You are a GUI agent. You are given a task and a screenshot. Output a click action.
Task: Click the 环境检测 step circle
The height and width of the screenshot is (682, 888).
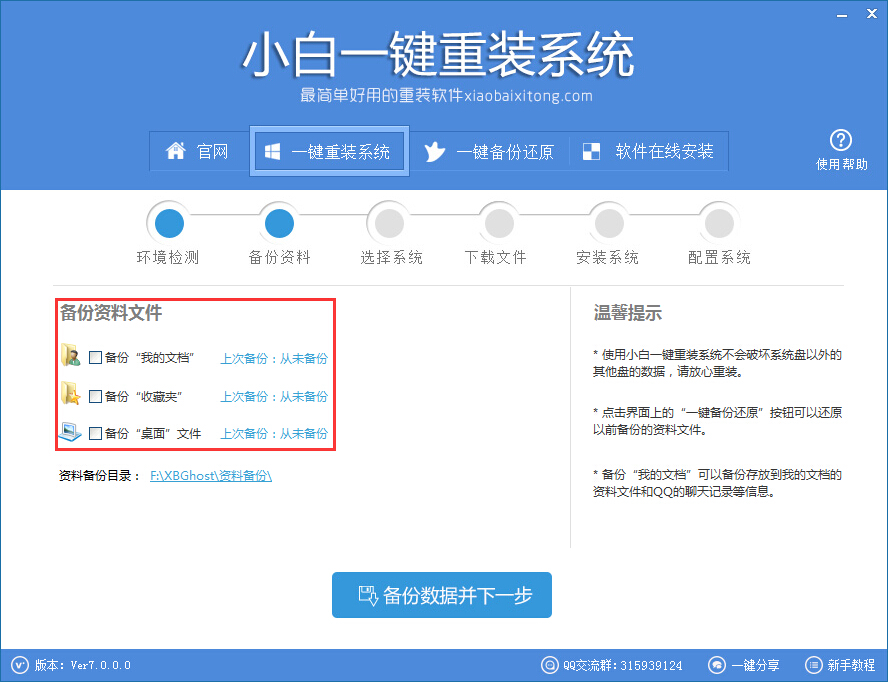click(x=169, y=222)
